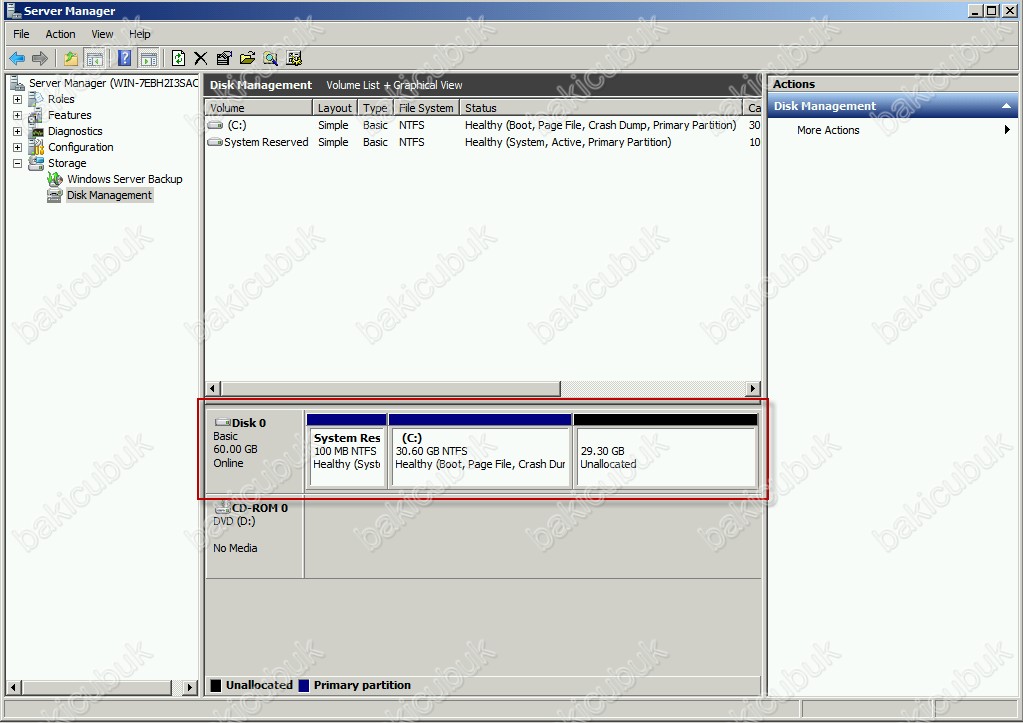This screenshot has height=723, width=1023.
Task: Select Windows Server Backup in tree
Action: [124, 180]
